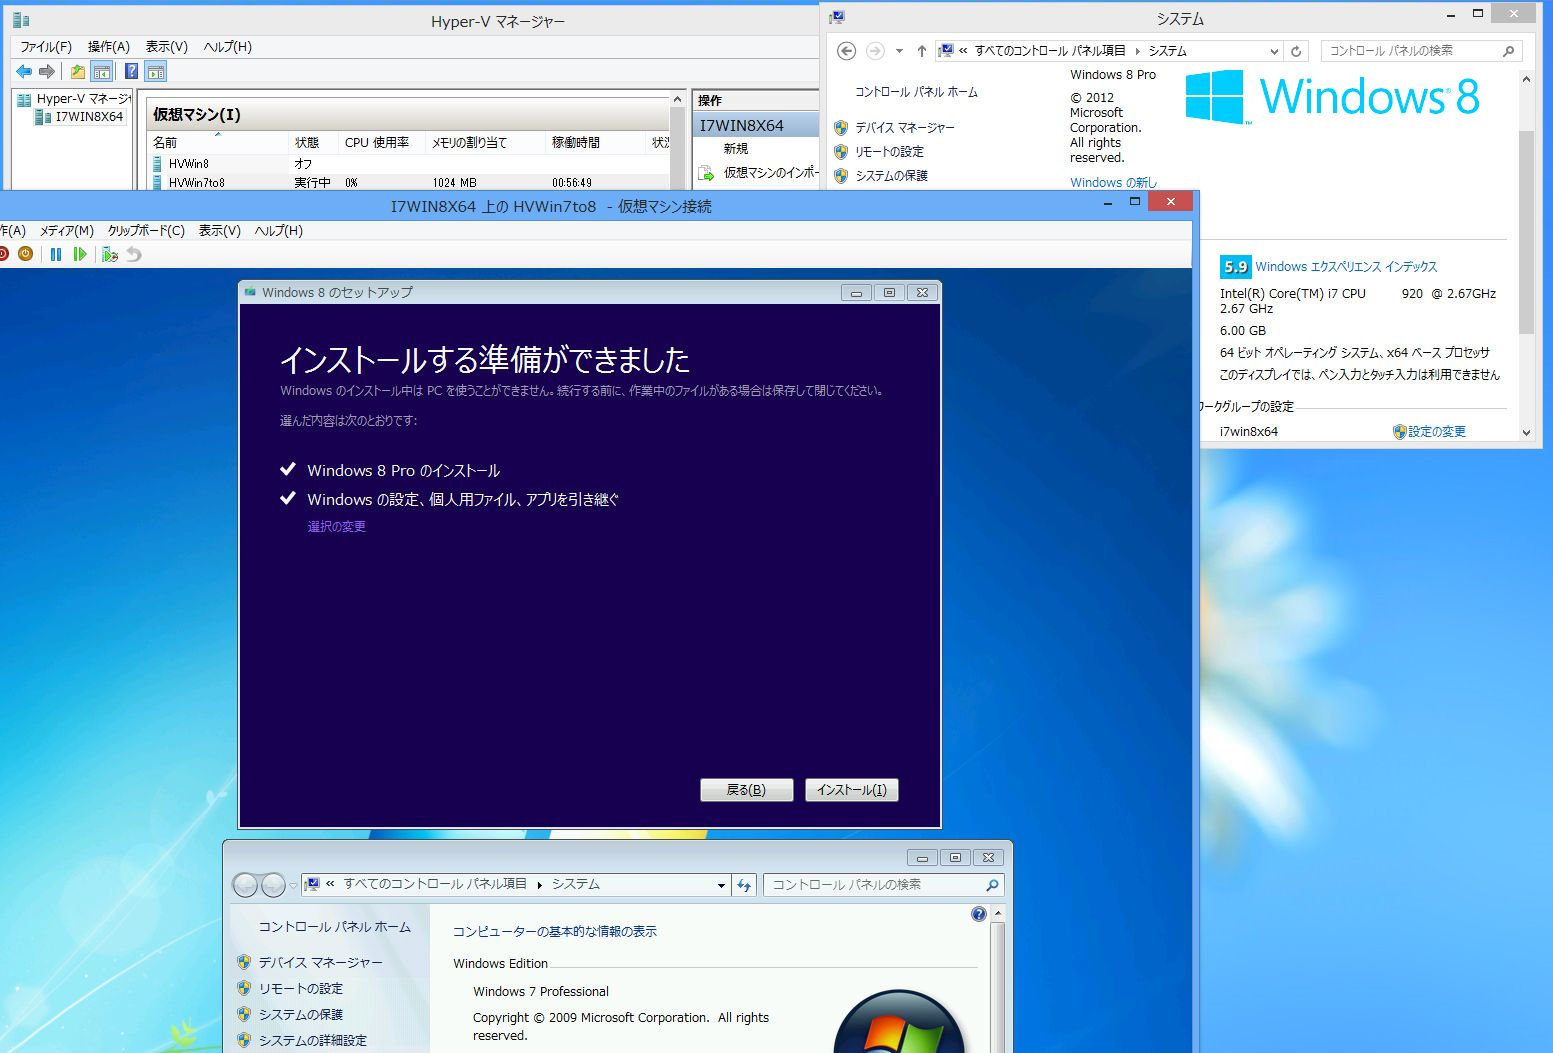Open ファイル(F) menu in Hyper-V Manager
The width and height of the screenshot is (1553, 1053).
click(x=46, y=47)
